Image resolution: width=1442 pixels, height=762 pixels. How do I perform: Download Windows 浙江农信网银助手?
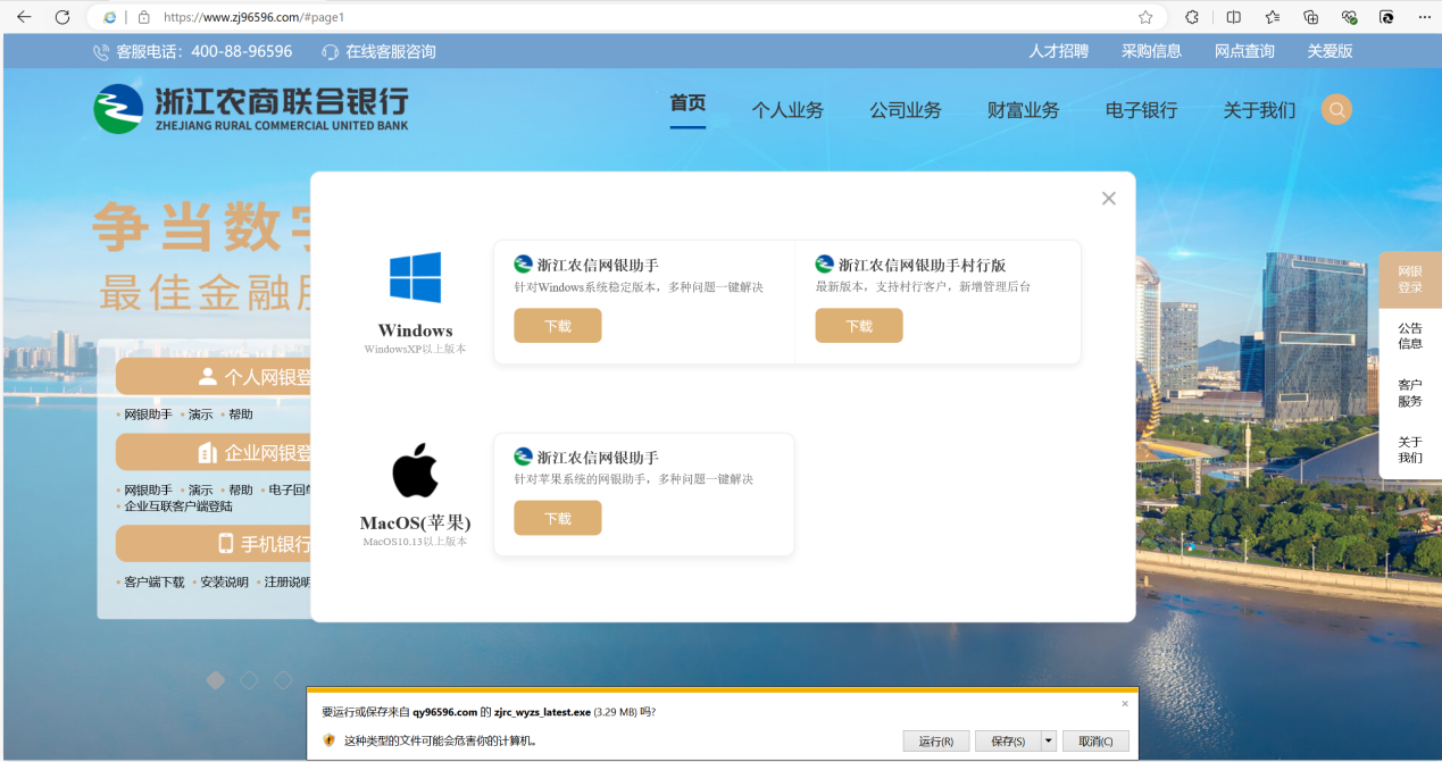(x=558, y=326)
